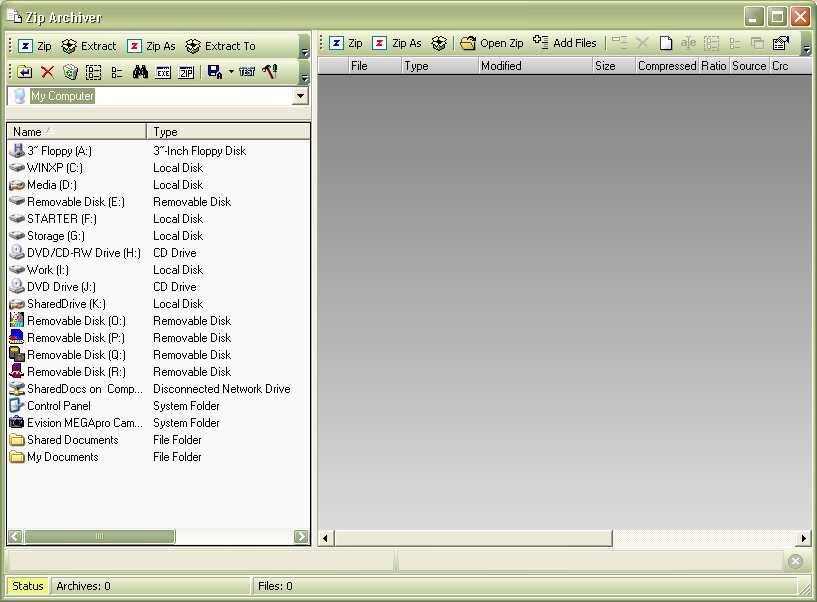Click the greyed checklist icon in the right toolbar
Image resolution: width=817 pixels, height=602 pixels.
point(735,43)
